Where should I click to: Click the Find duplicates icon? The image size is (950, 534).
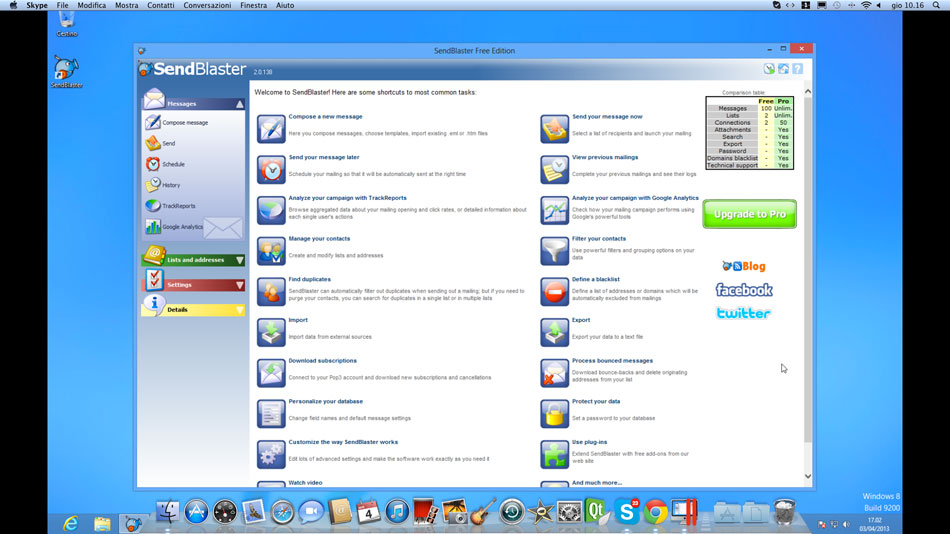(x=271, y=291)
